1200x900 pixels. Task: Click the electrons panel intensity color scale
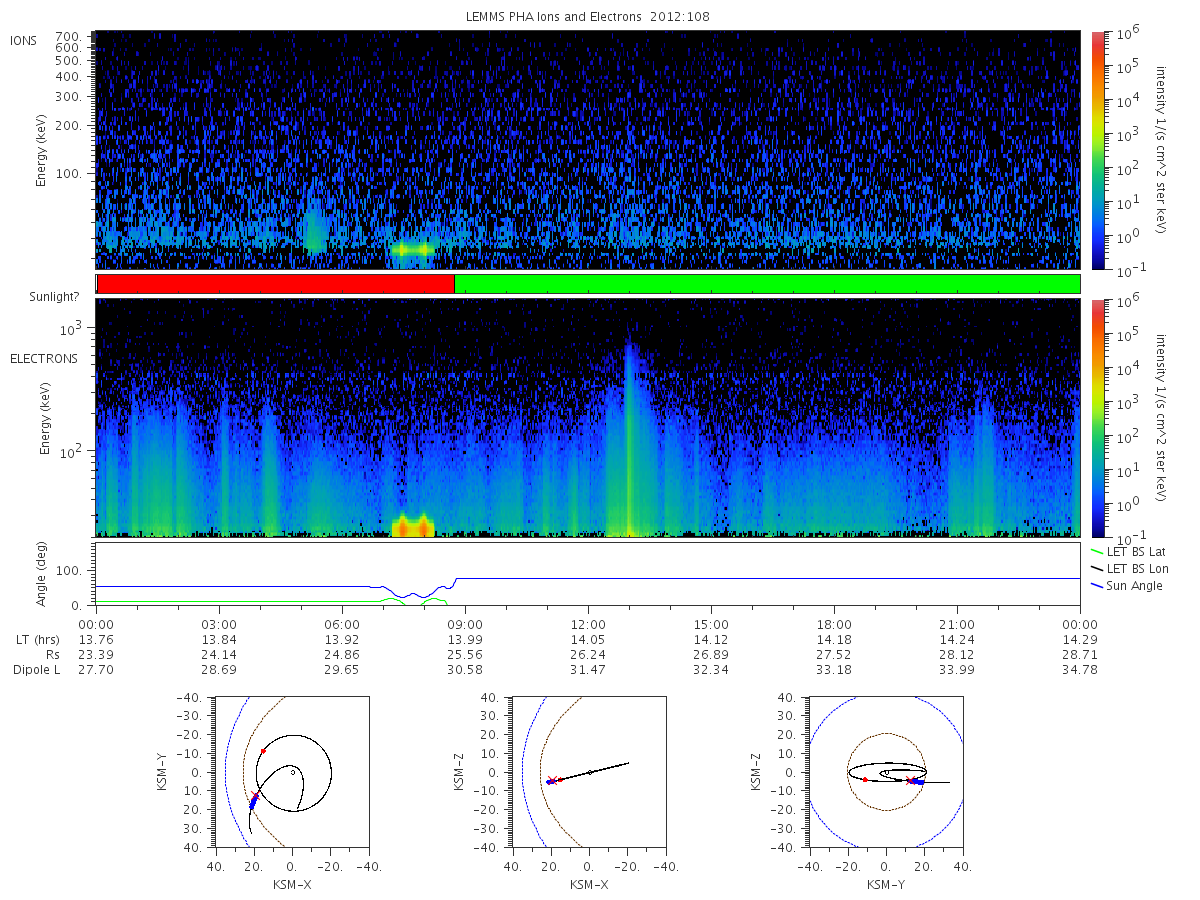click(1098, 417)
